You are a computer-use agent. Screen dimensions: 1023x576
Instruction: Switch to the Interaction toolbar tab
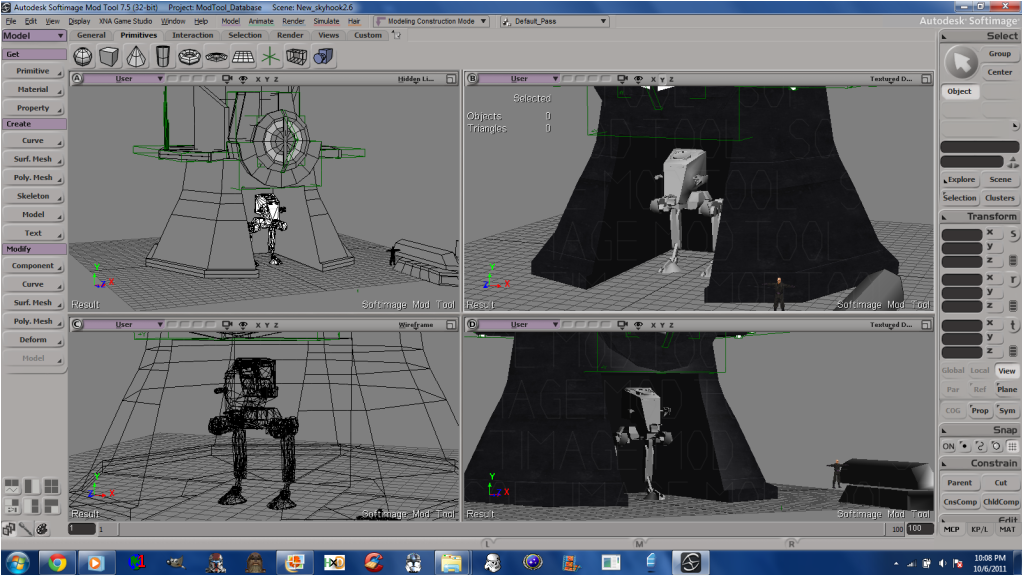tap(192, 35)
